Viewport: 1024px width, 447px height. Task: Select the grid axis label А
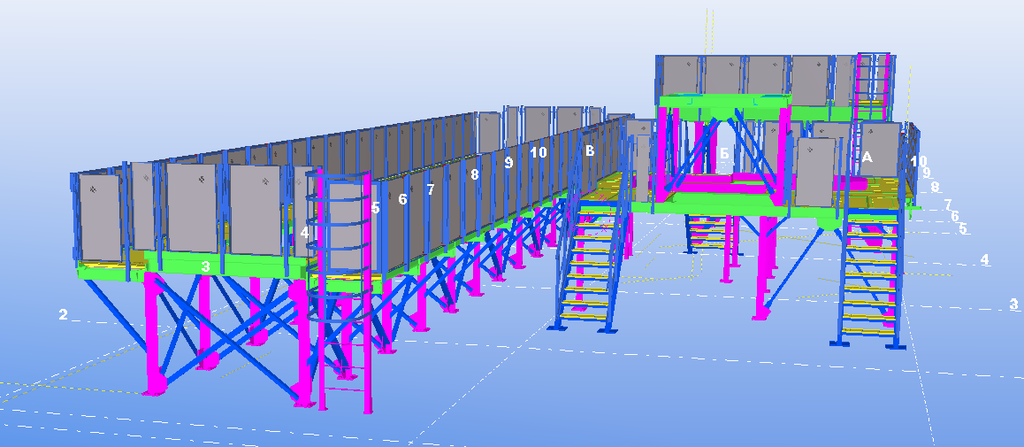(867, 157)
